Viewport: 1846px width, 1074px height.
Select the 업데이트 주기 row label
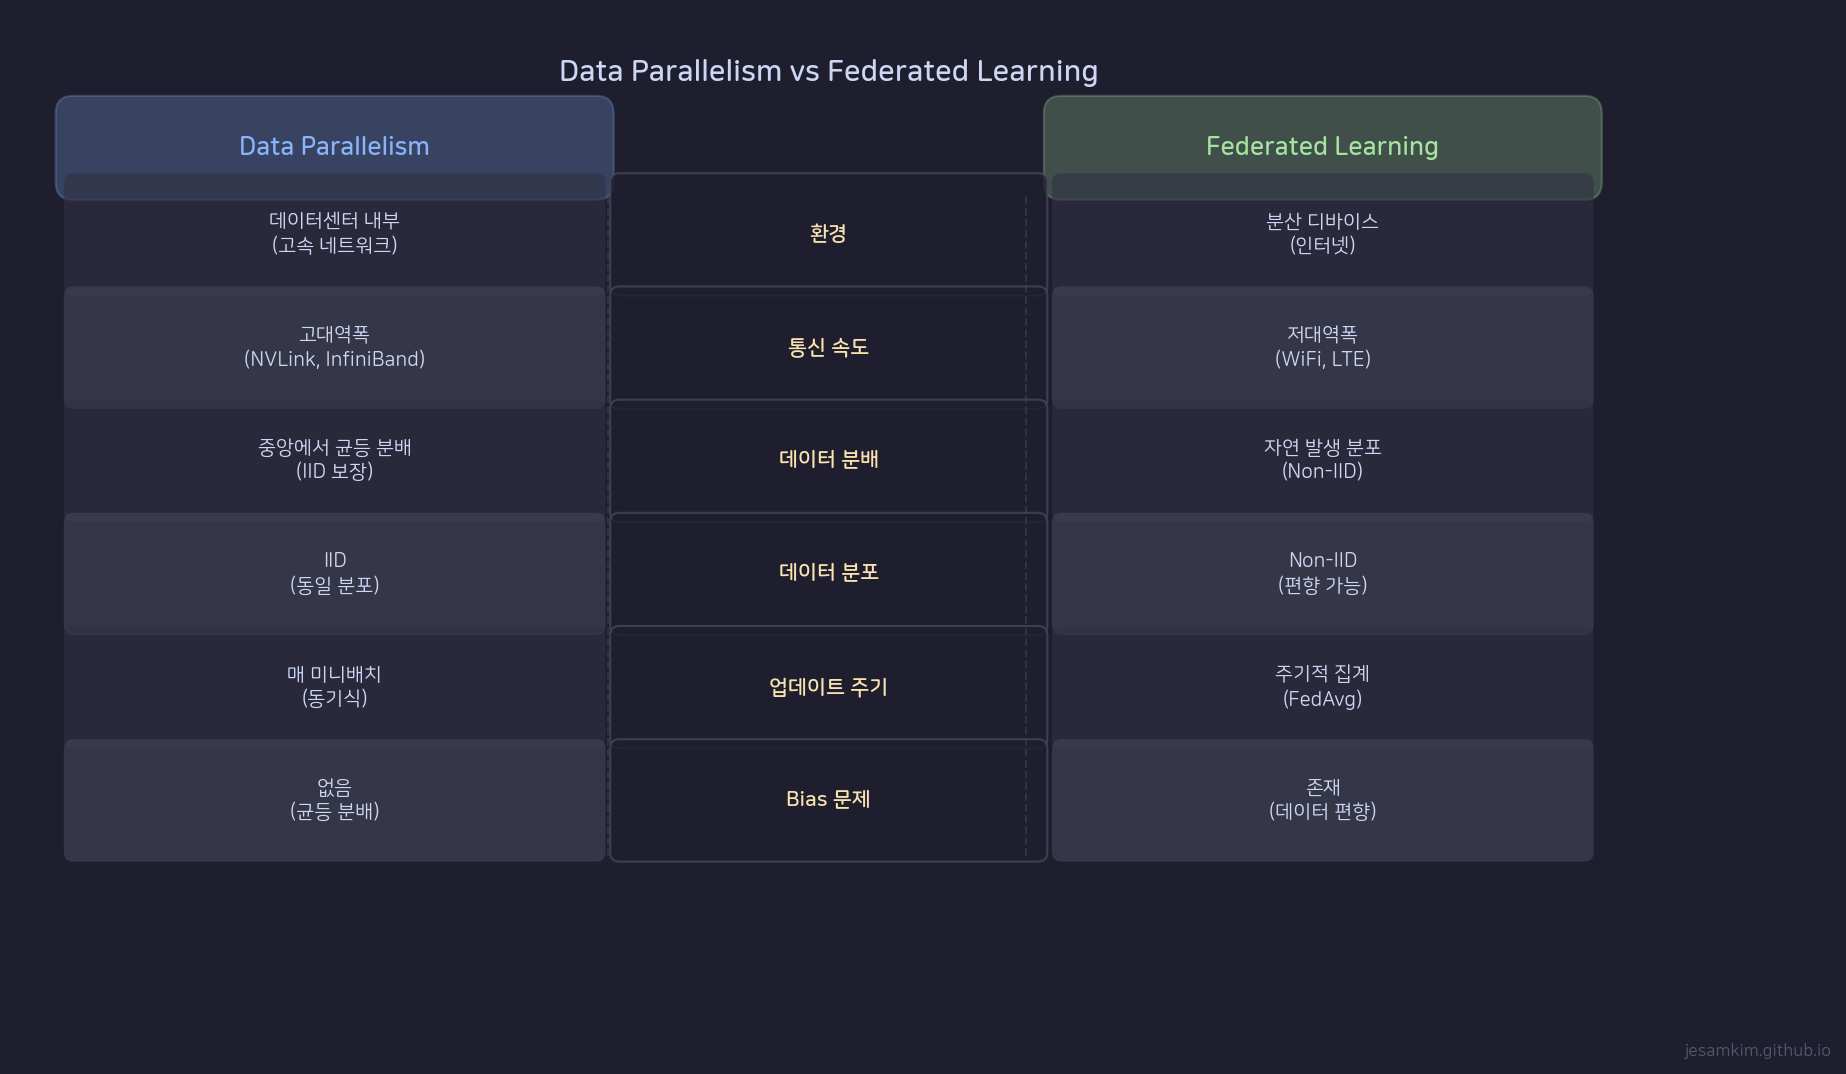click(828, 686)
